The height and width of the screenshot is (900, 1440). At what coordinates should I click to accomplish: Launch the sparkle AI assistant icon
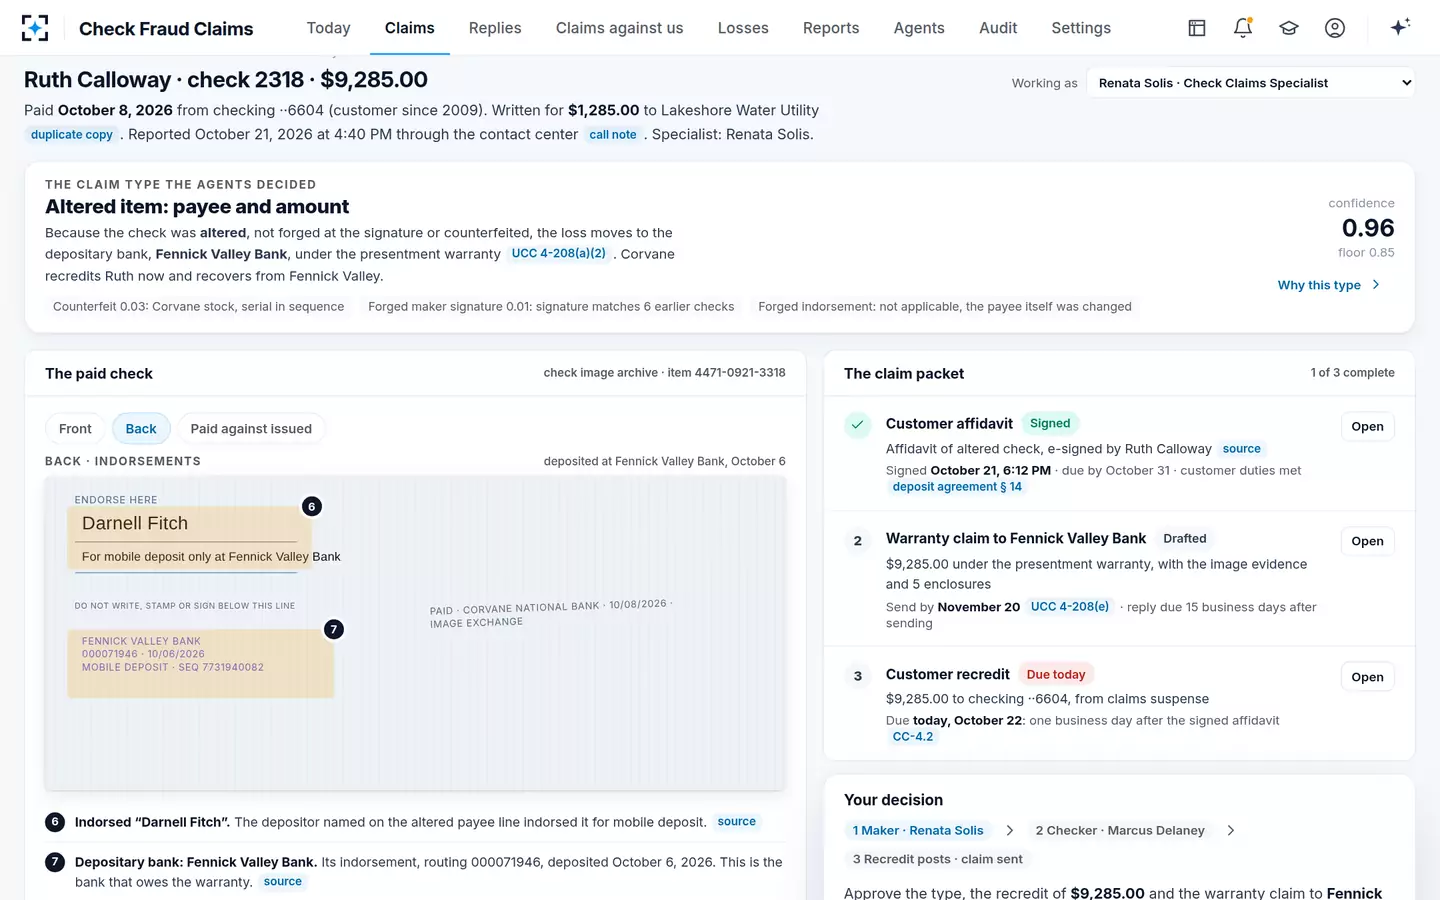coord(1400,27)
